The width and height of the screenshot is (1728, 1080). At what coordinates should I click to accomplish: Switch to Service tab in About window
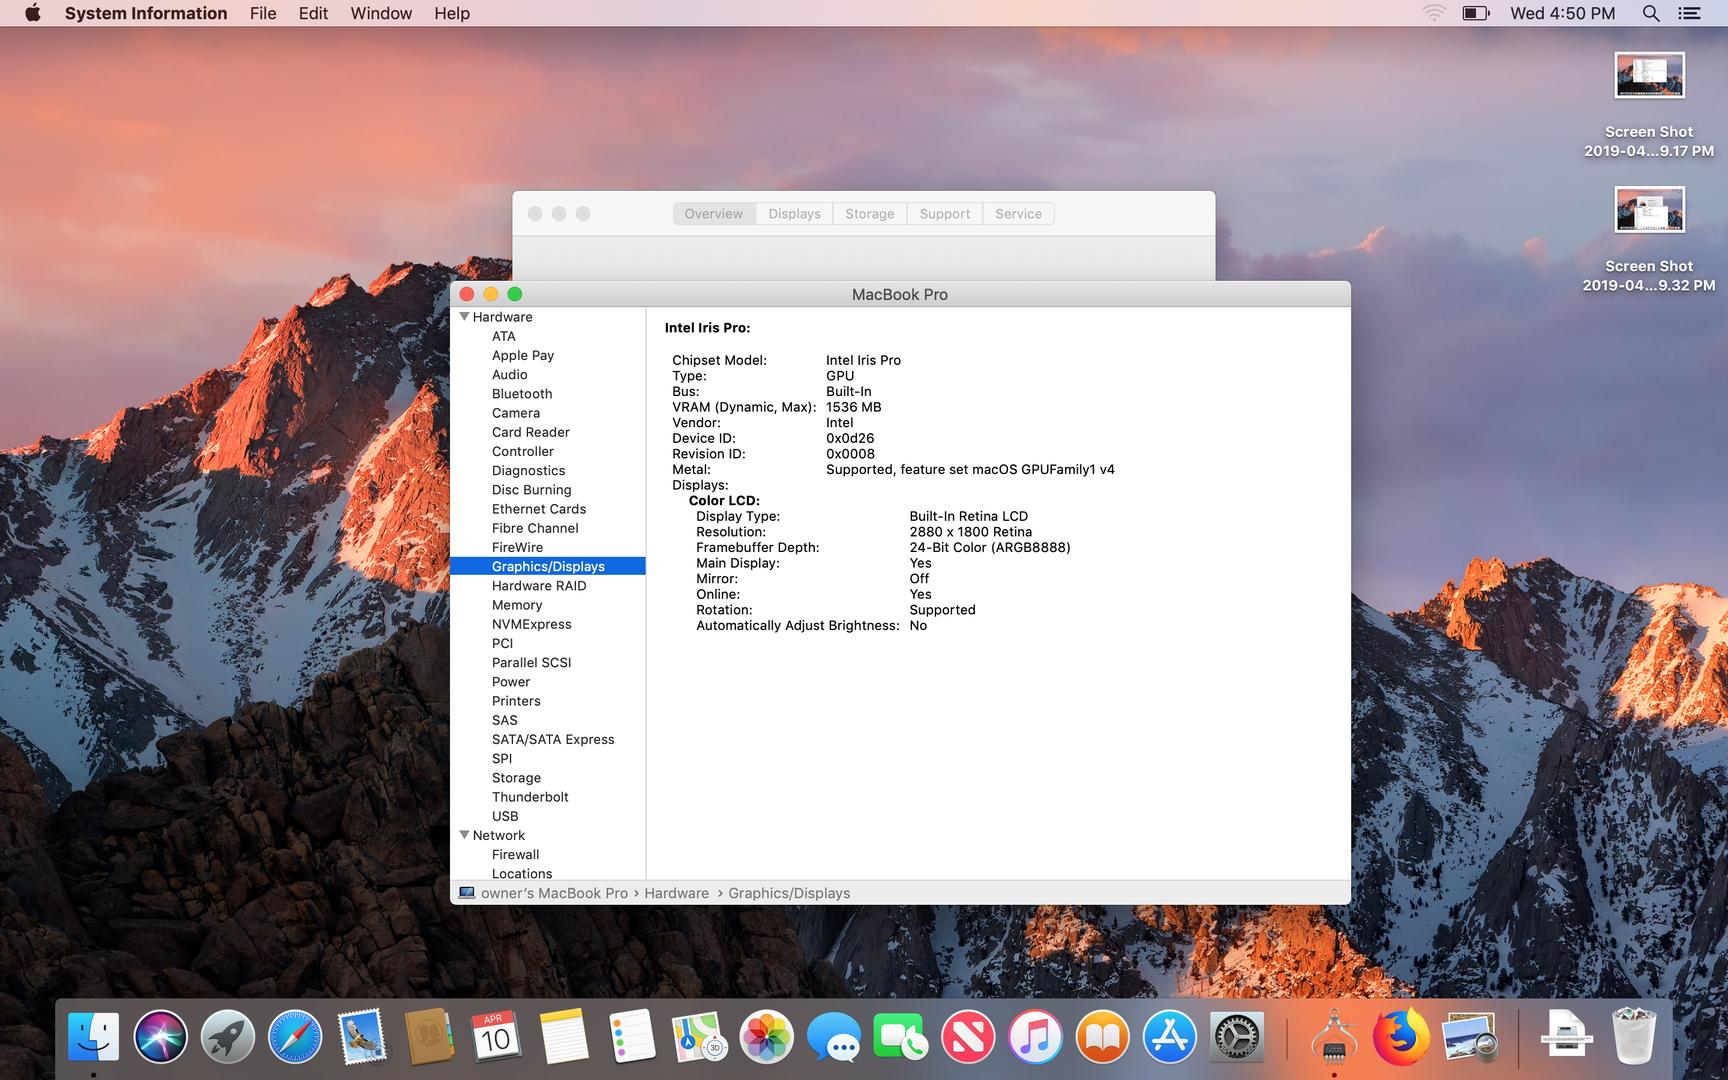tap(1018, 214)
